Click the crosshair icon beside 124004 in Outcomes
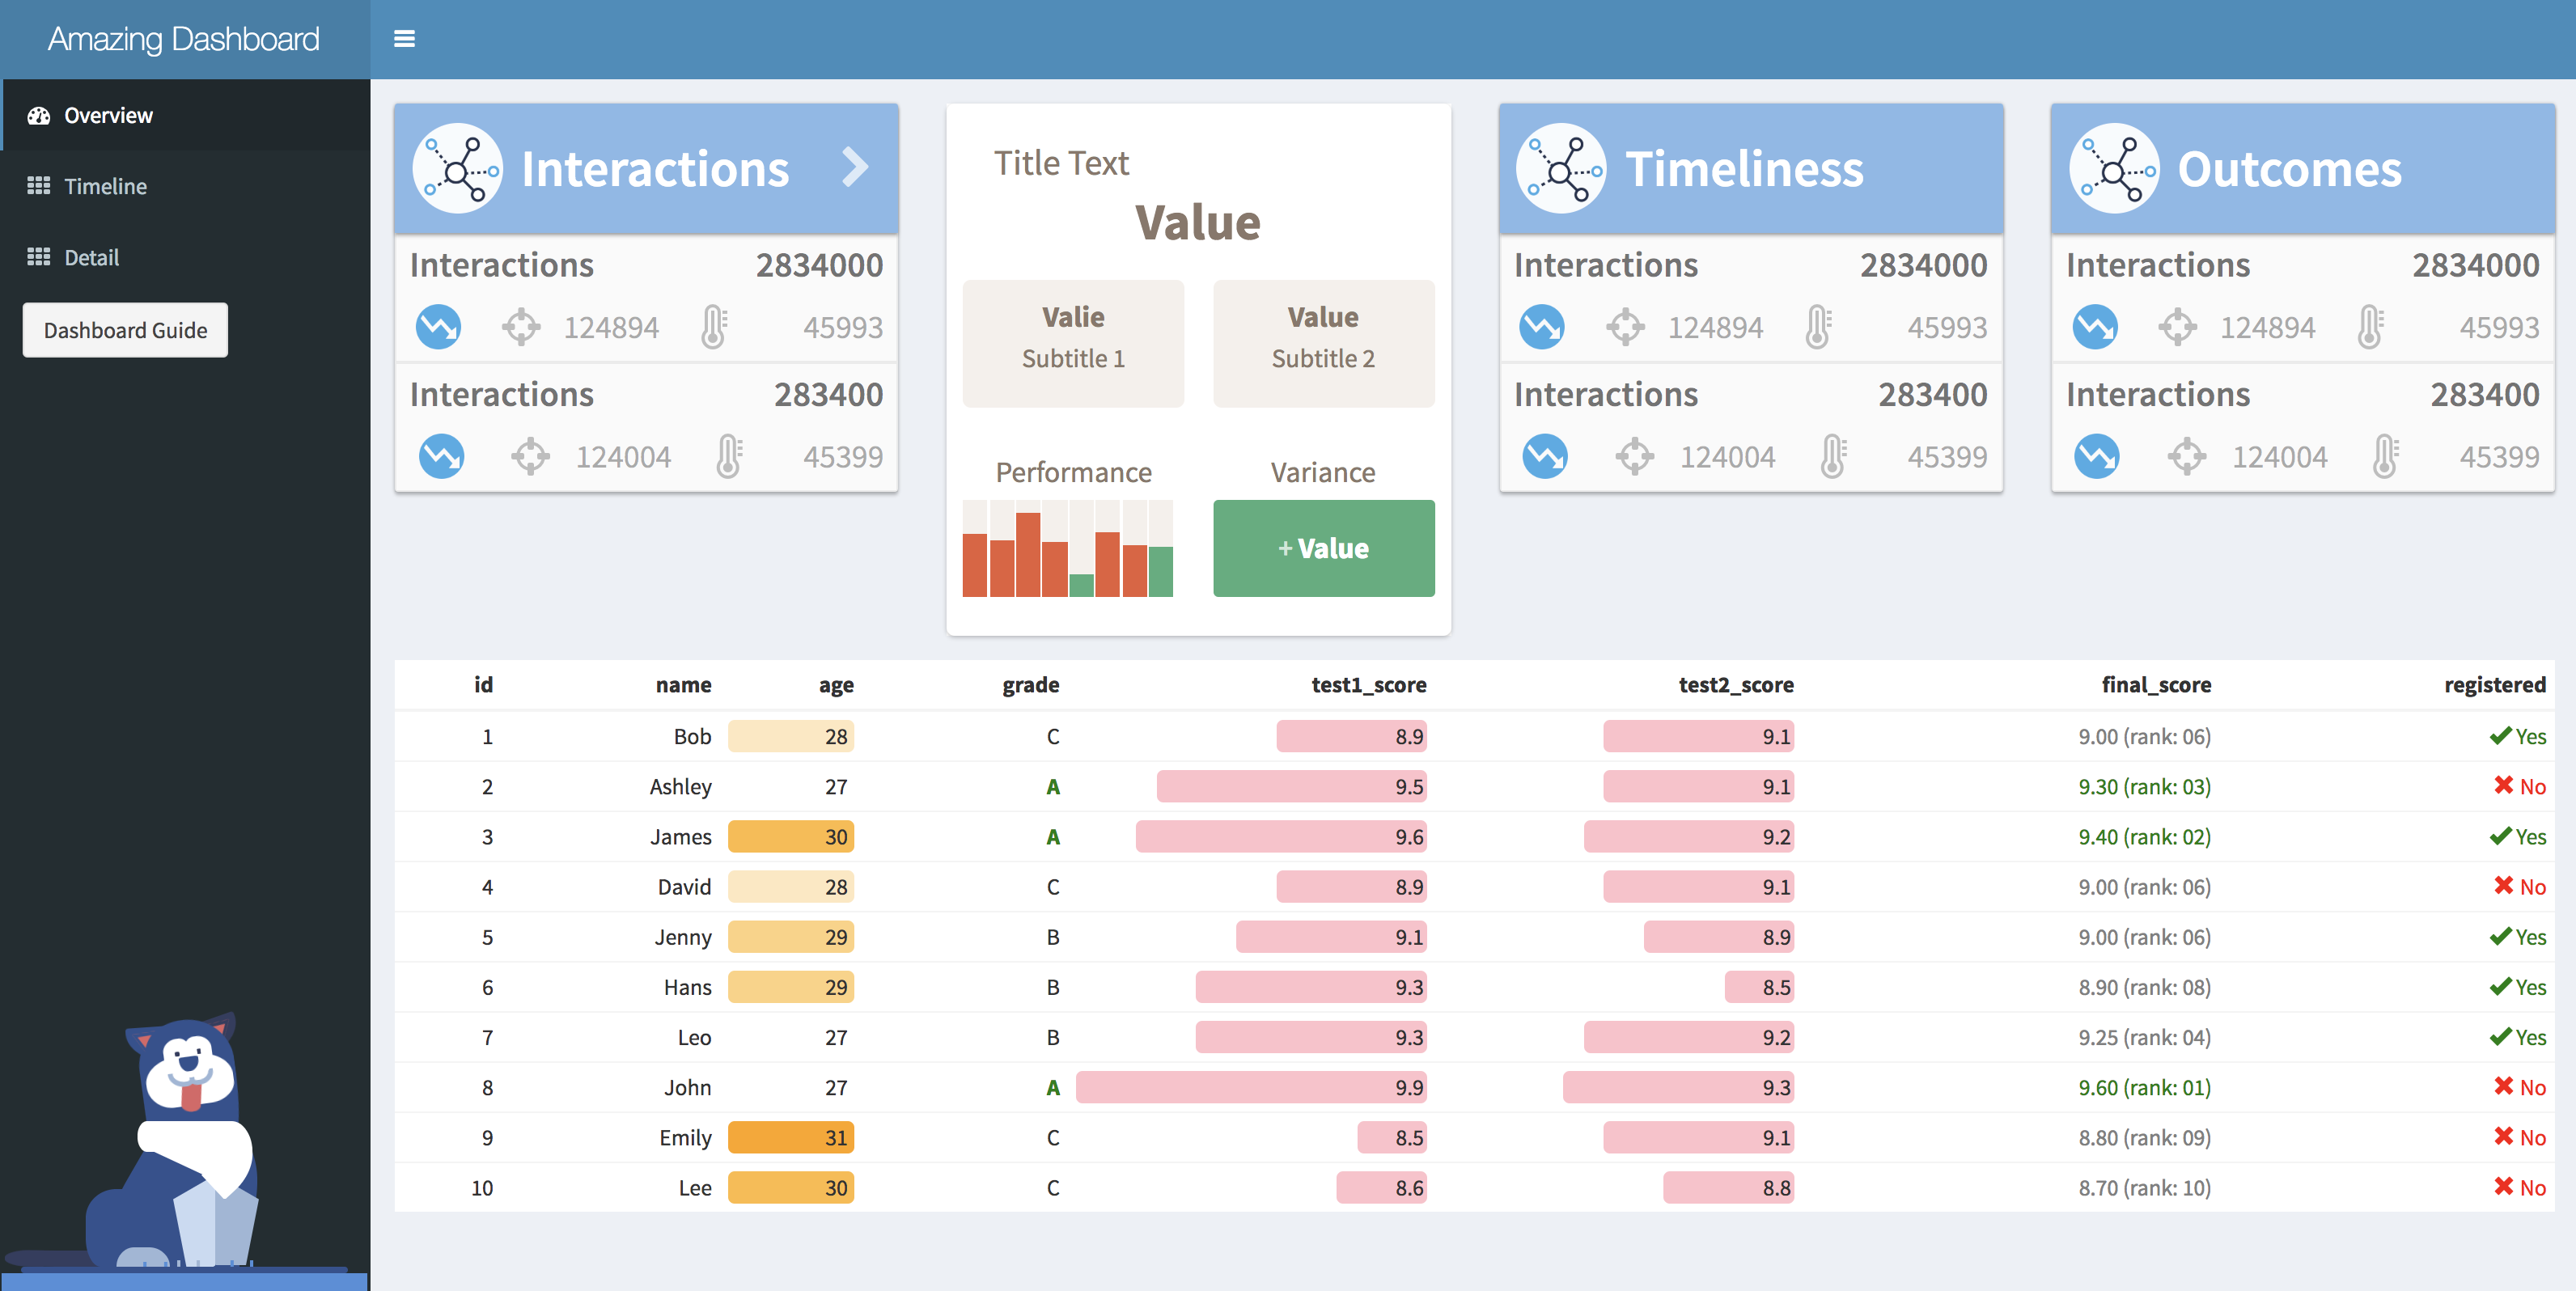Viewport: 2576px width, 1291px height. 2186,457
